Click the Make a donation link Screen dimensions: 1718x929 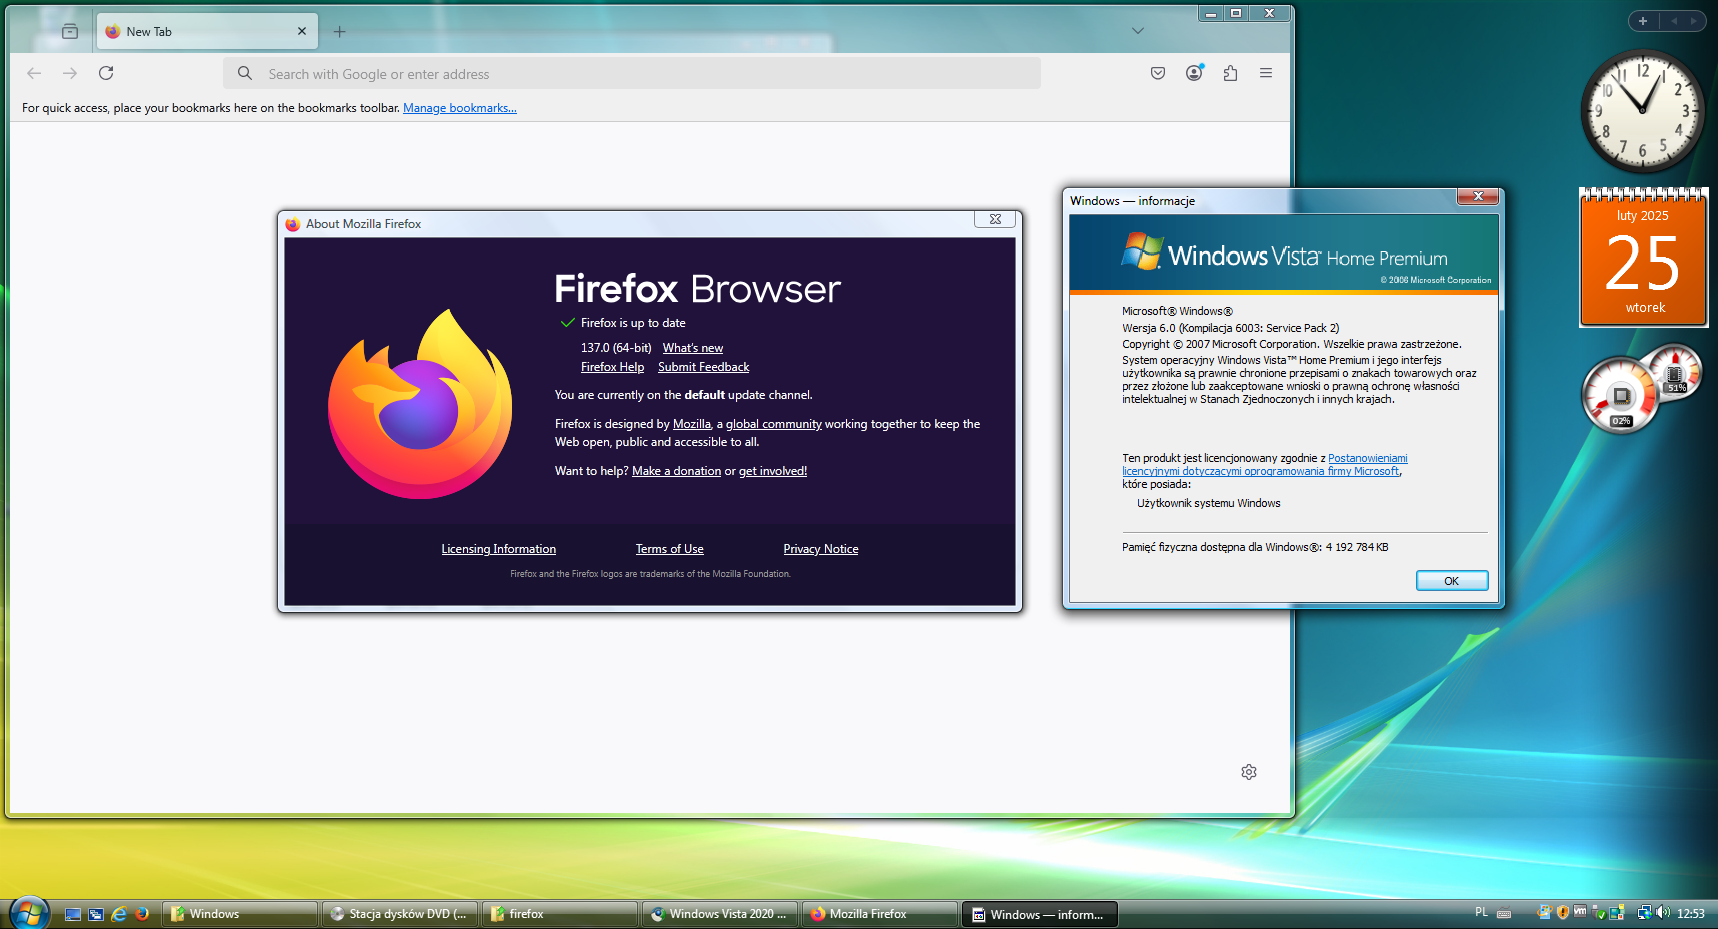pos(676,471)
